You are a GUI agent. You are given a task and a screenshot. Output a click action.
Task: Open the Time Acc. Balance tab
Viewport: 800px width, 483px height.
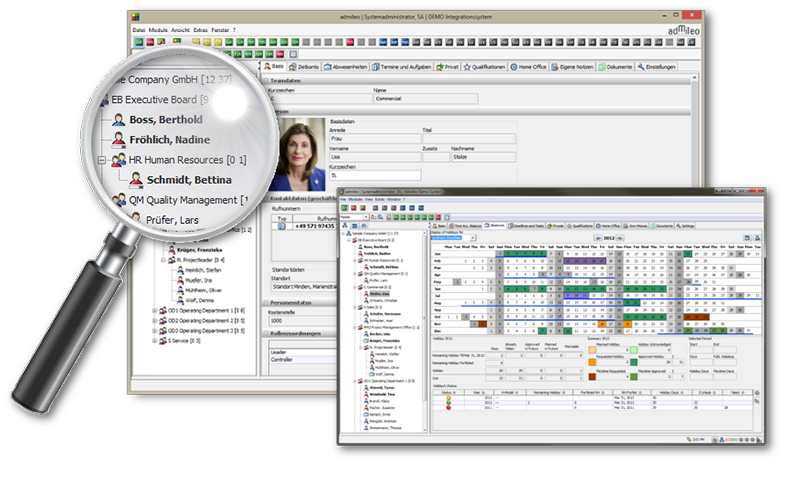[x=465, y=226]
